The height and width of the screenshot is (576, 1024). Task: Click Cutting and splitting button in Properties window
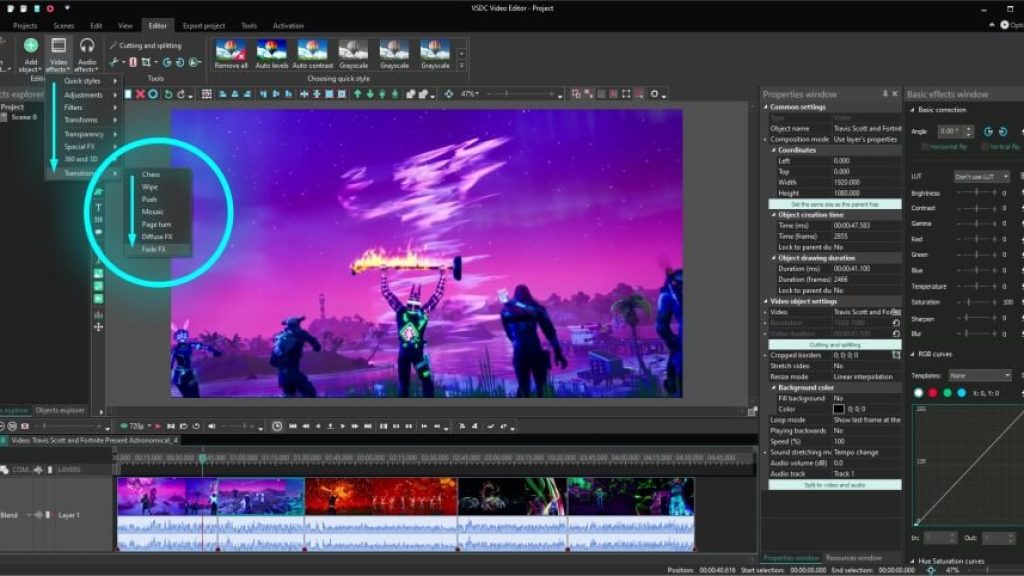(835, 345)
